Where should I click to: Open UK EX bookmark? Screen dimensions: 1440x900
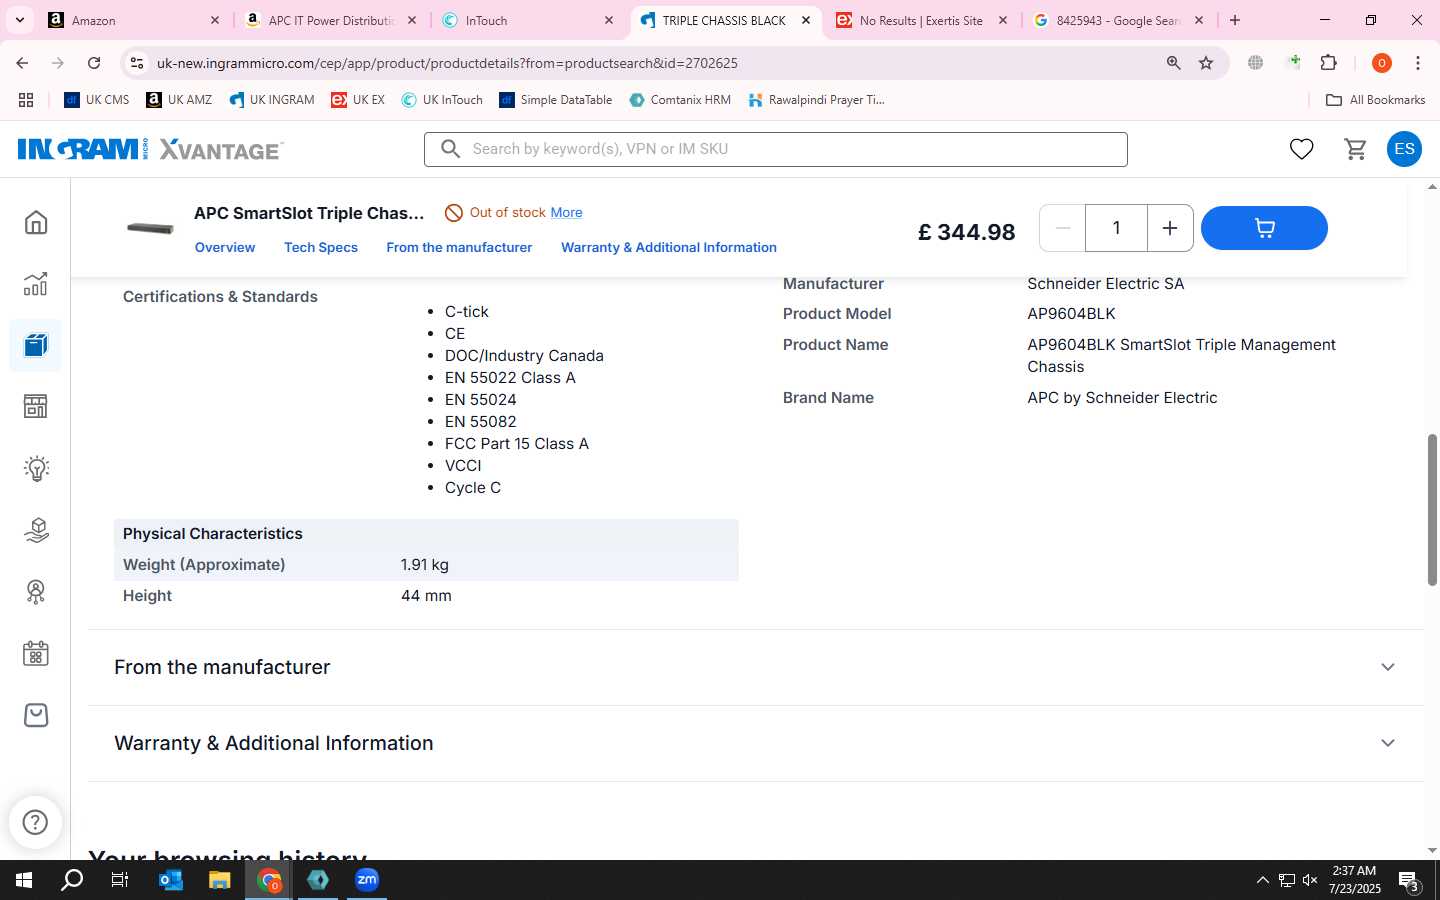click(x=358, y=100)
